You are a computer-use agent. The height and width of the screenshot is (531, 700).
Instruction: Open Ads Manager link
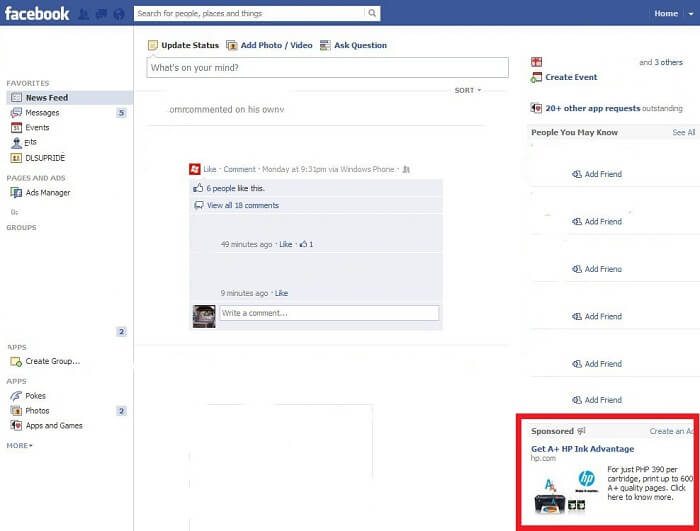[48, 192]
